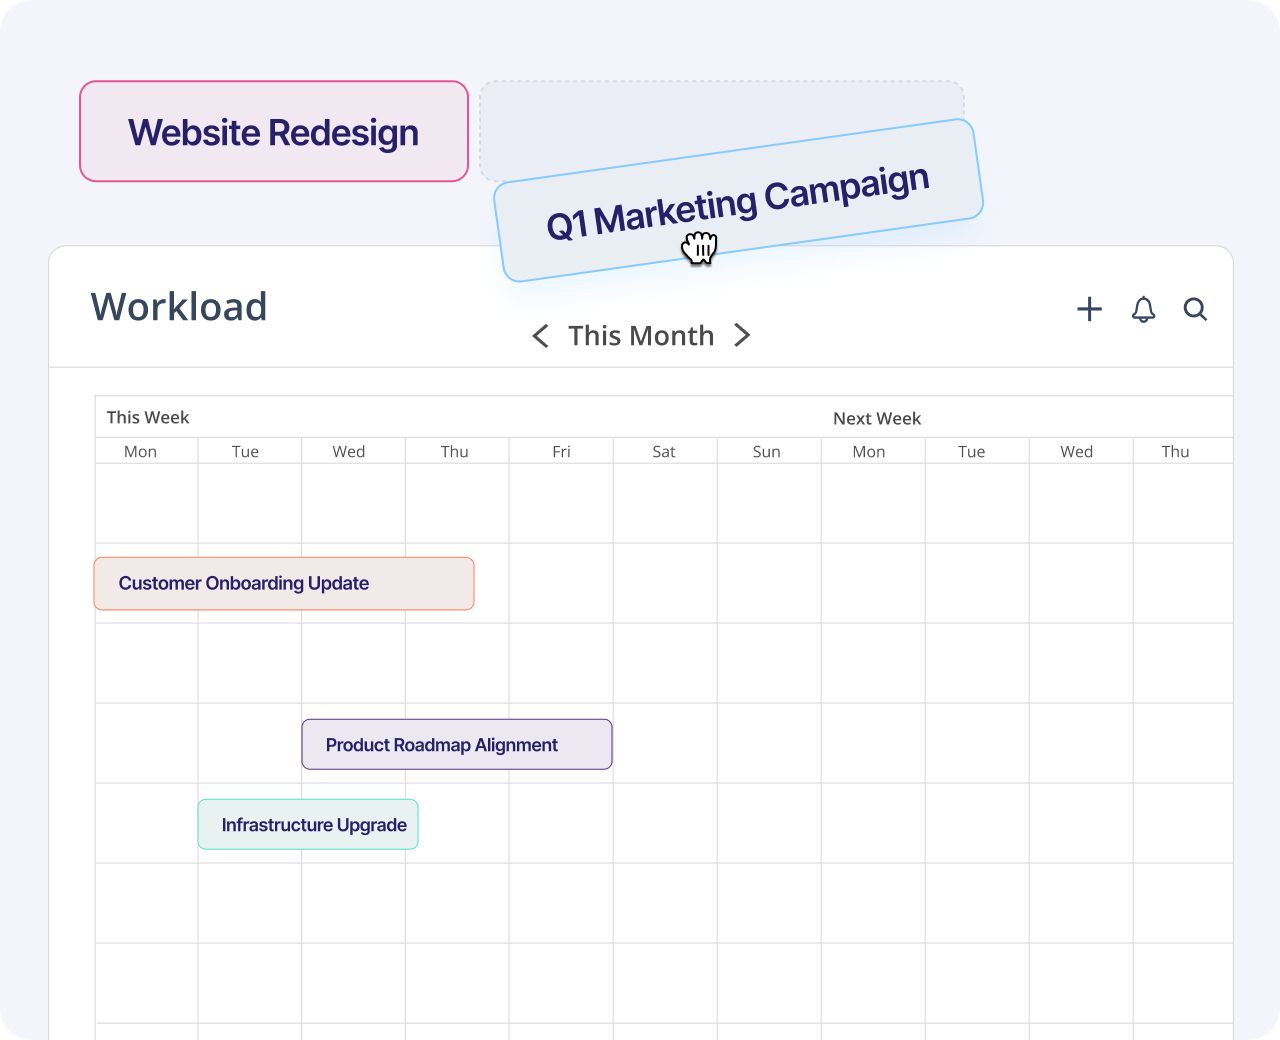Select the Fri column header

pos(561,451)
